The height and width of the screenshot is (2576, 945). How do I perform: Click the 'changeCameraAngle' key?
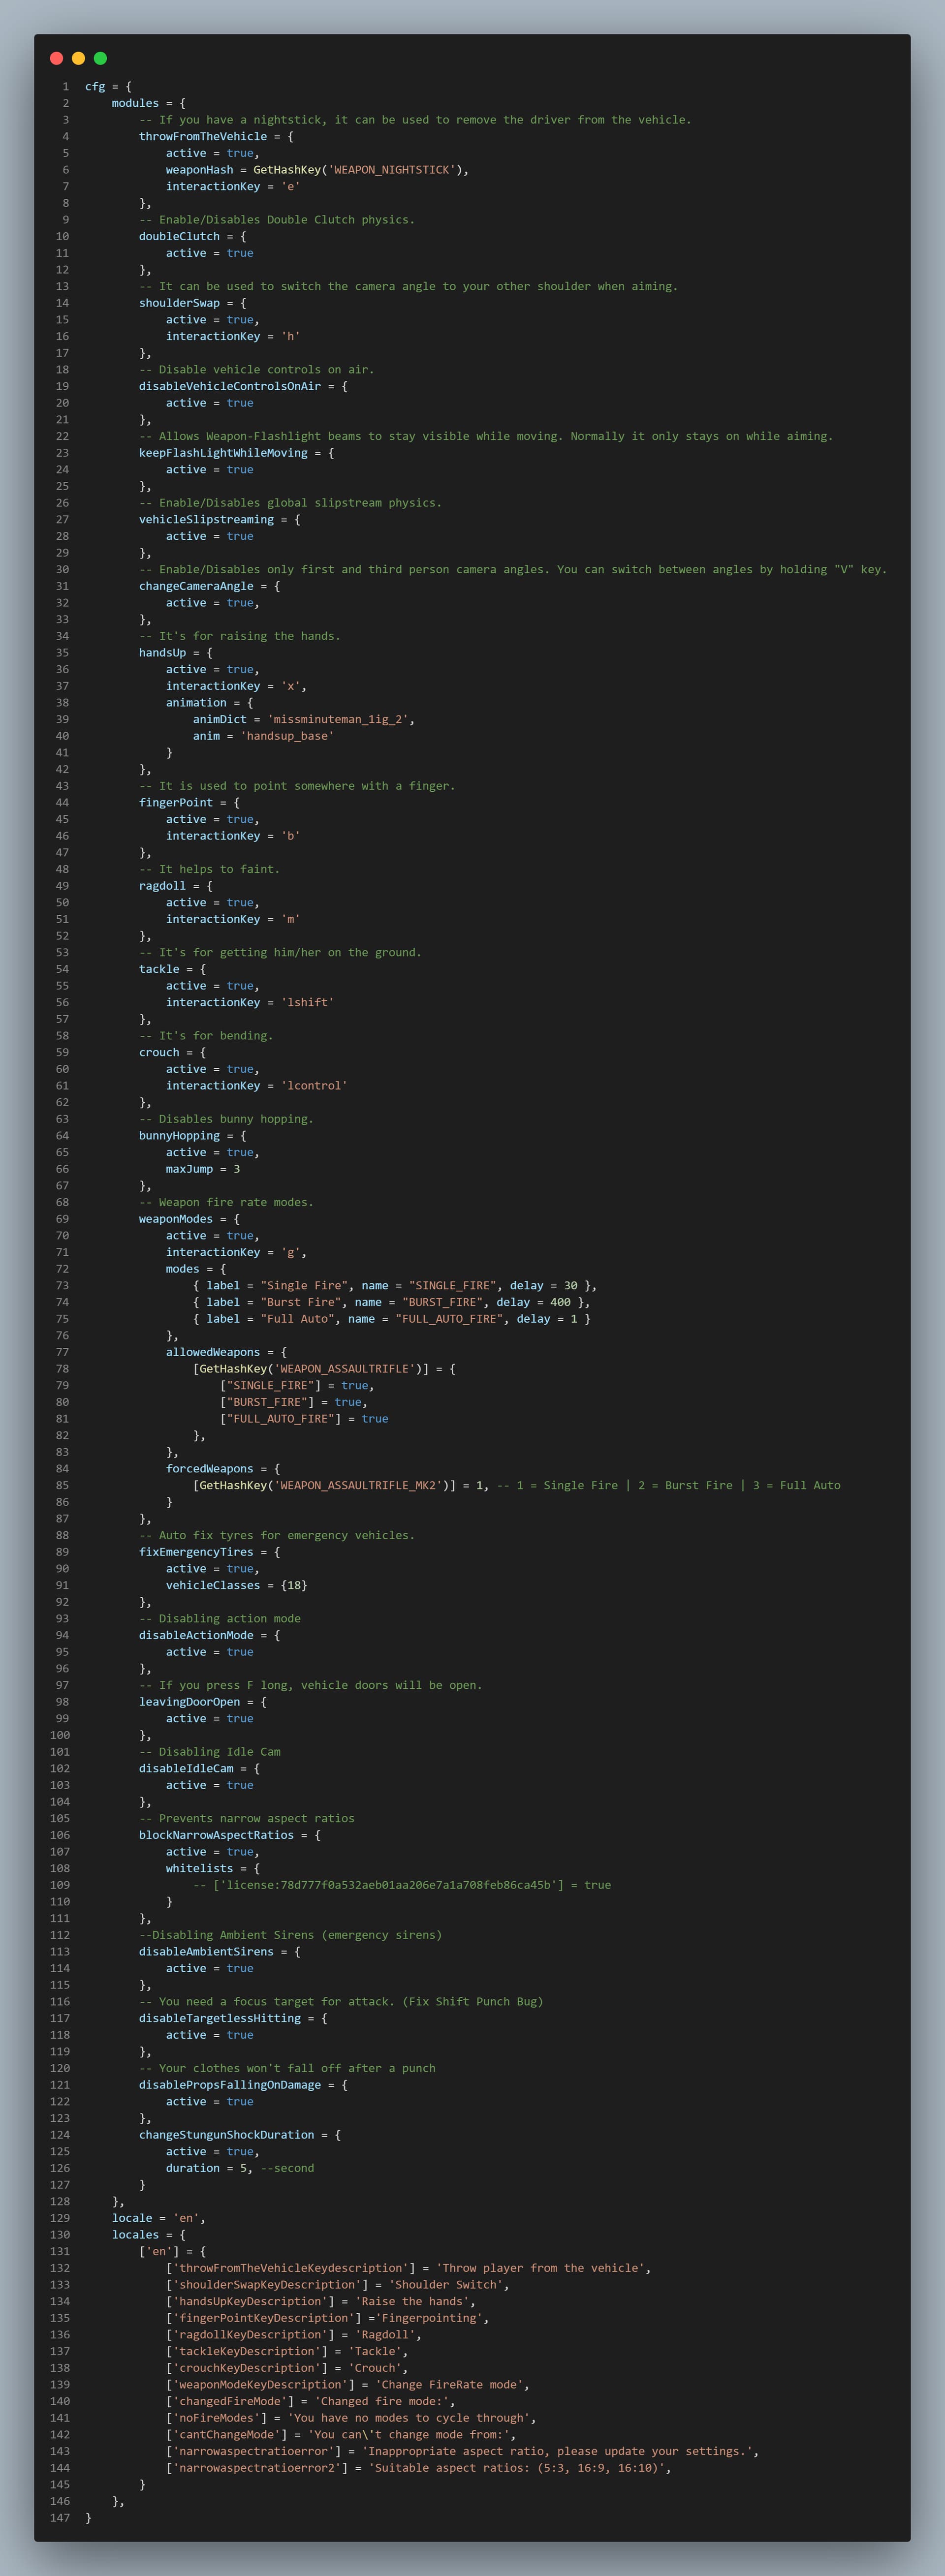[x=196, y=586]
